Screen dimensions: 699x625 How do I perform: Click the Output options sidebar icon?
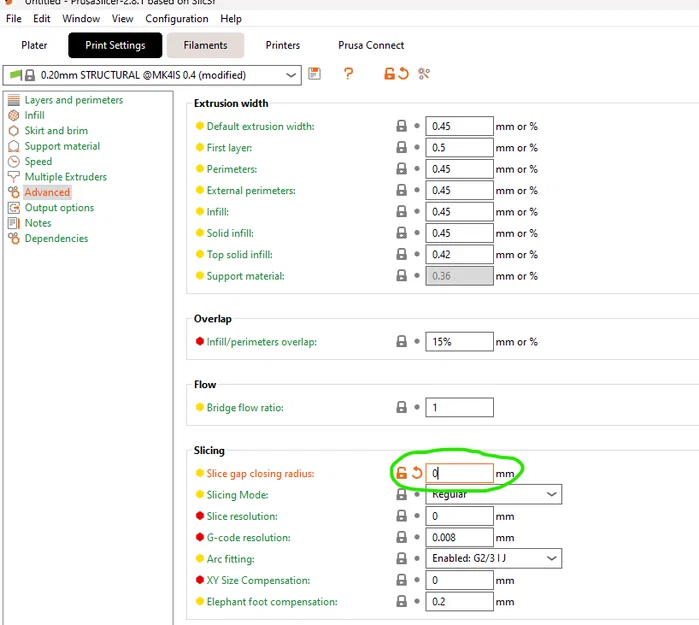(x=14, y=208)
